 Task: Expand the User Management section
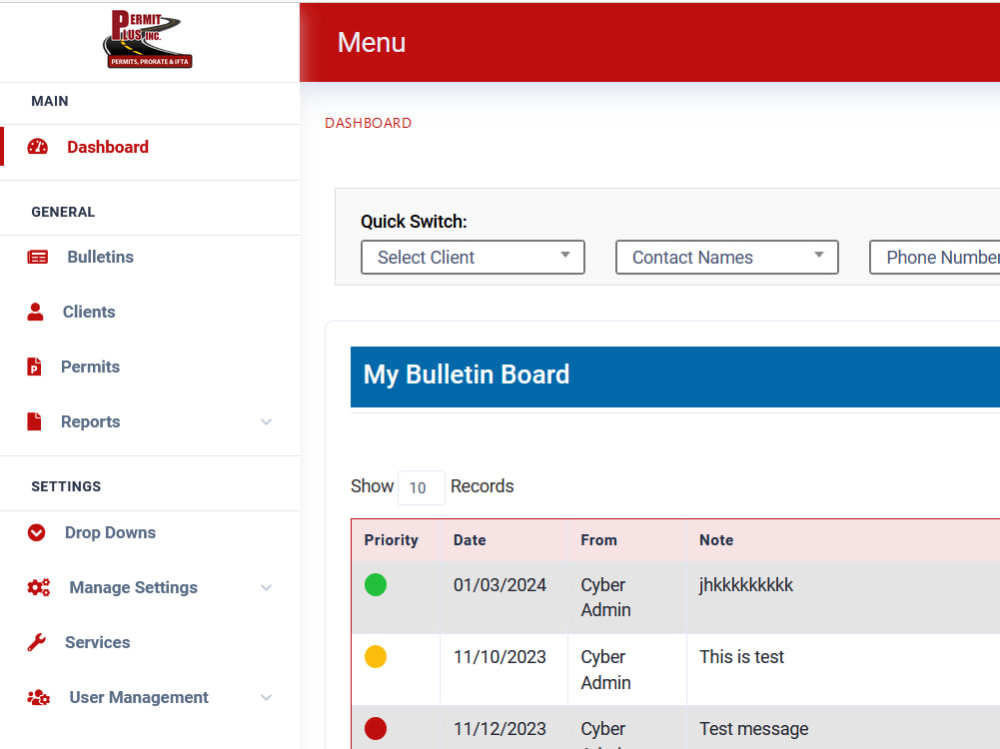[x=266, y=698]
